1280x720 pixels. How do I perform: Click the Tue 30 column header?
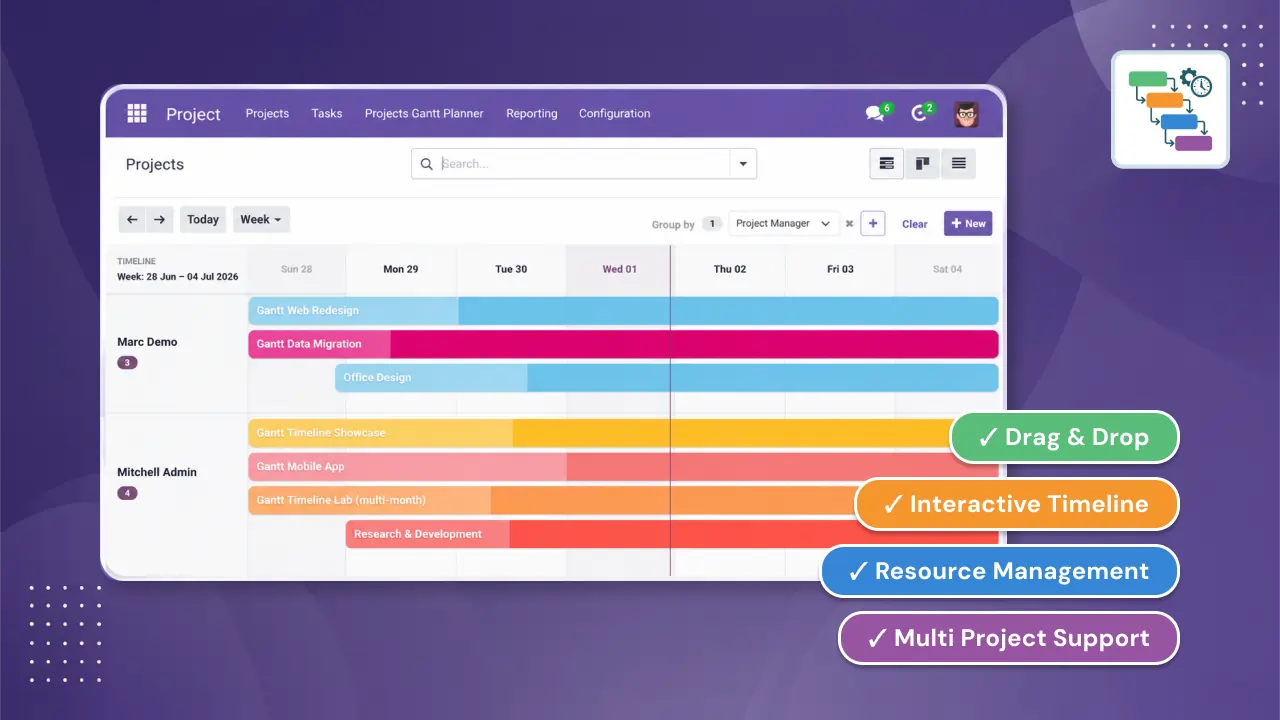tap(511, 269)
